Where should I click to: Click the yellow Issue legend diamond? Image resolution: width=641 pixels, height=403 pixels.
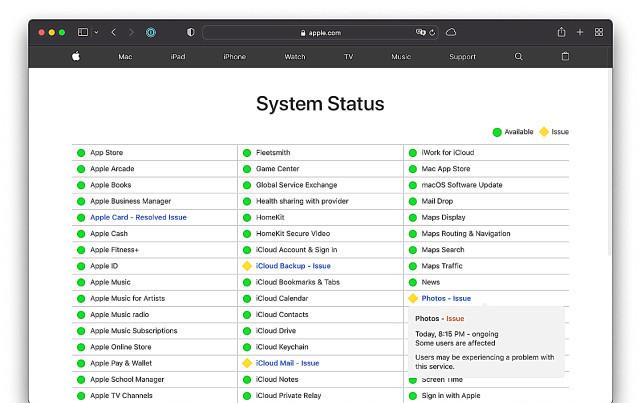point(544,132)
